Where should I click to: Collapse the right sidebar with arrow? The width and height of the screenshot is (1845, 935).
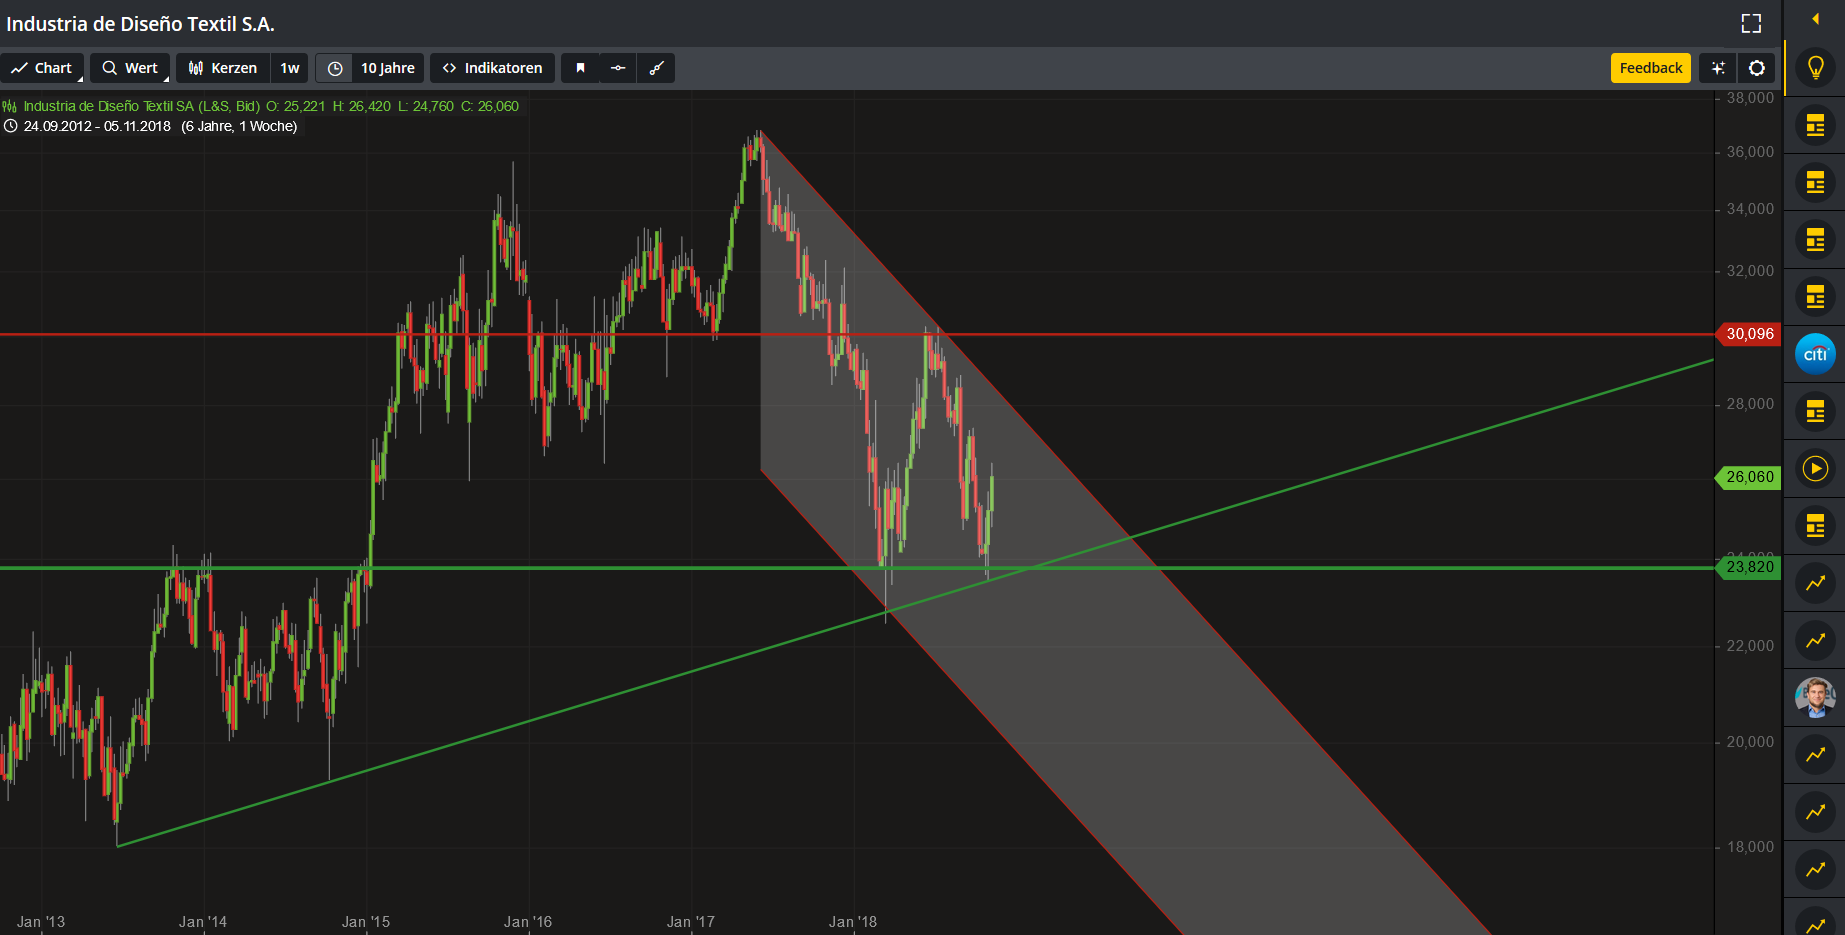pos(1815,19)
